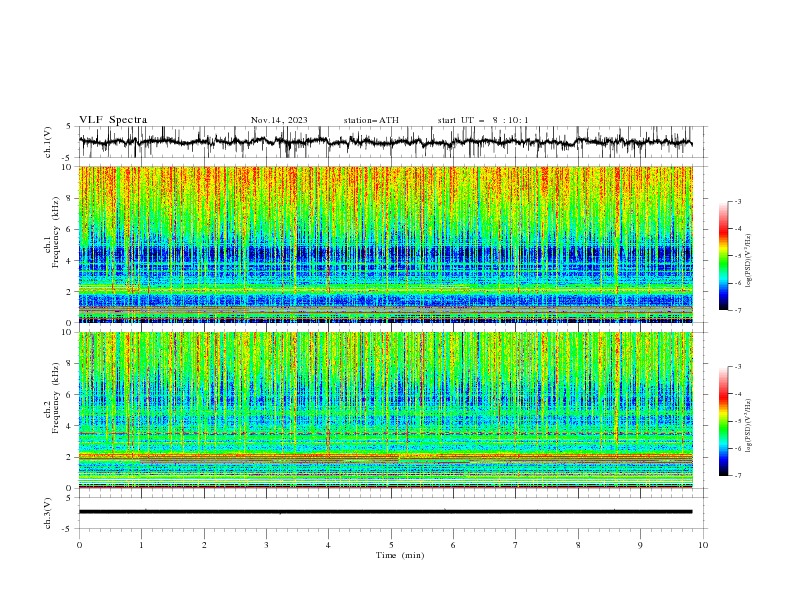Click time axis tick label "3"

[x=266, y=545]
